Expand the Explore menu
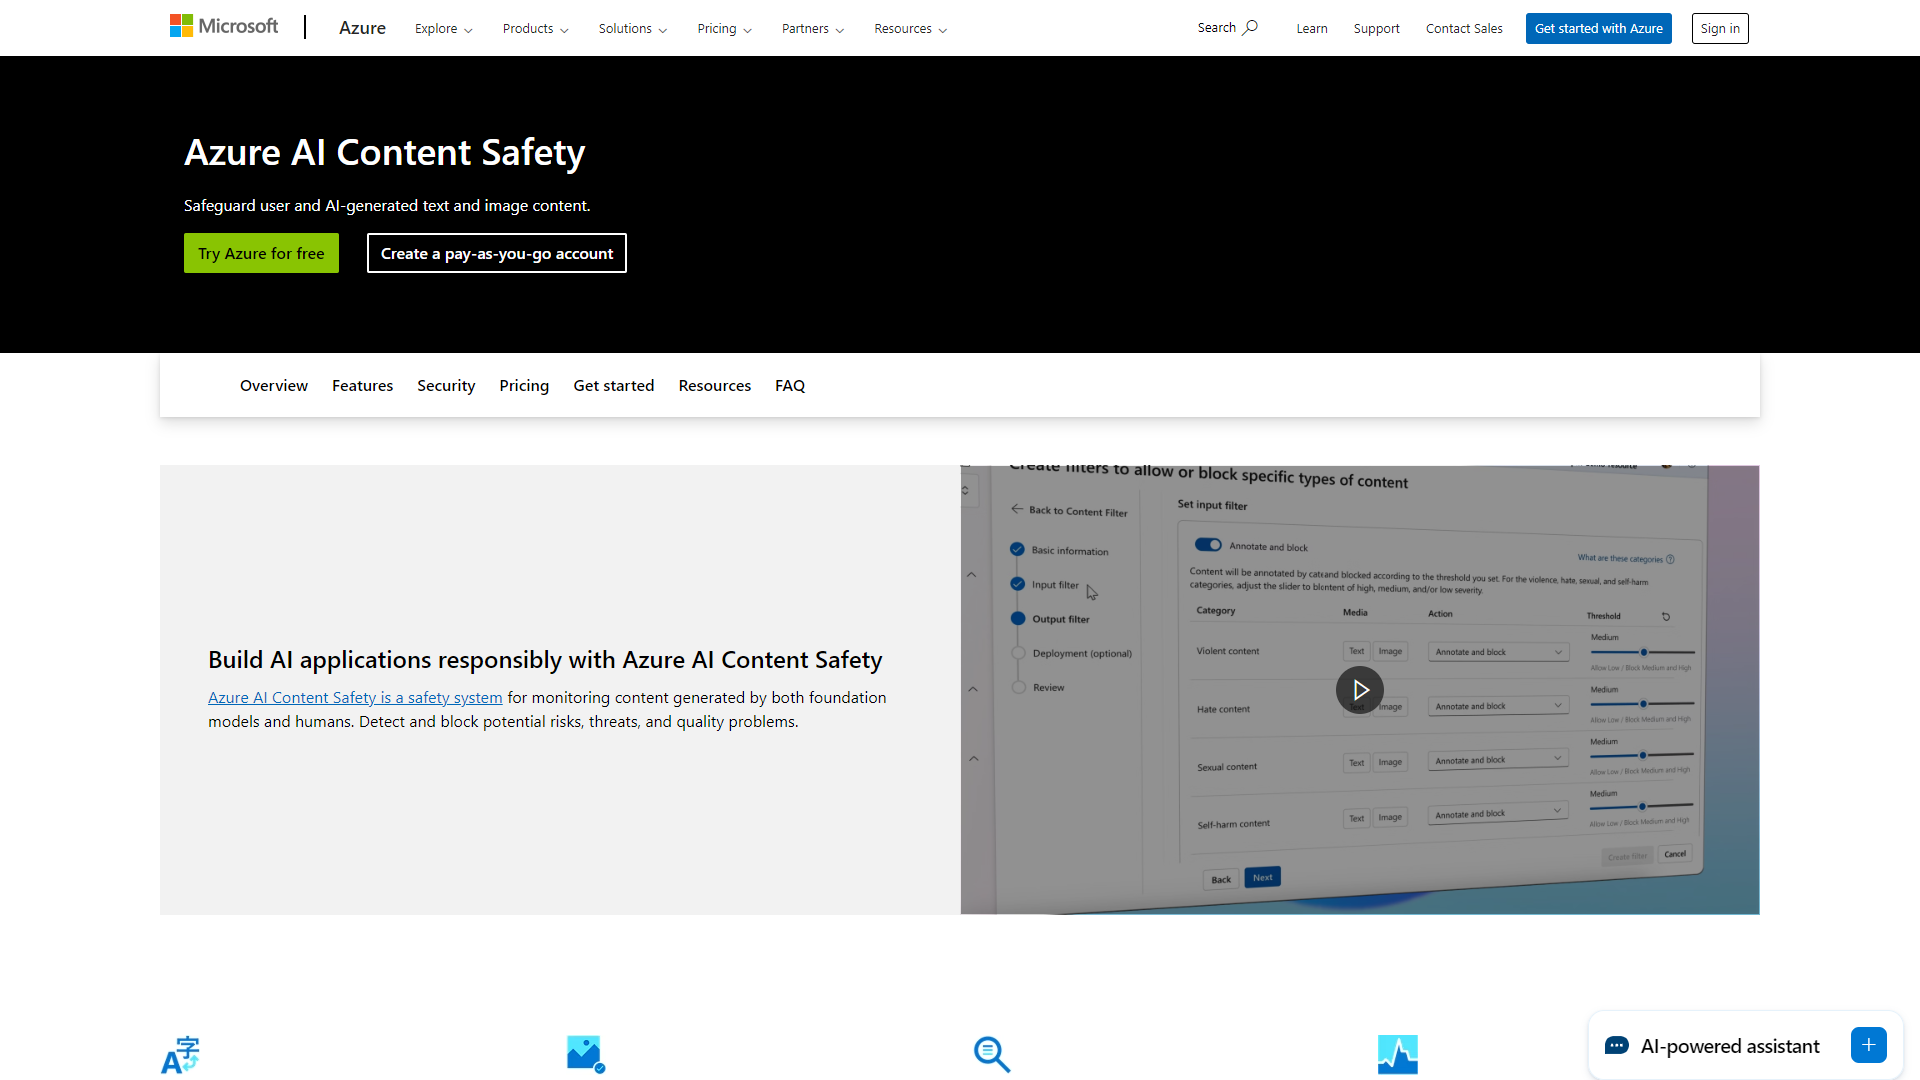The width and height of the screenshot is (1920, 1080). click(443, 28)
